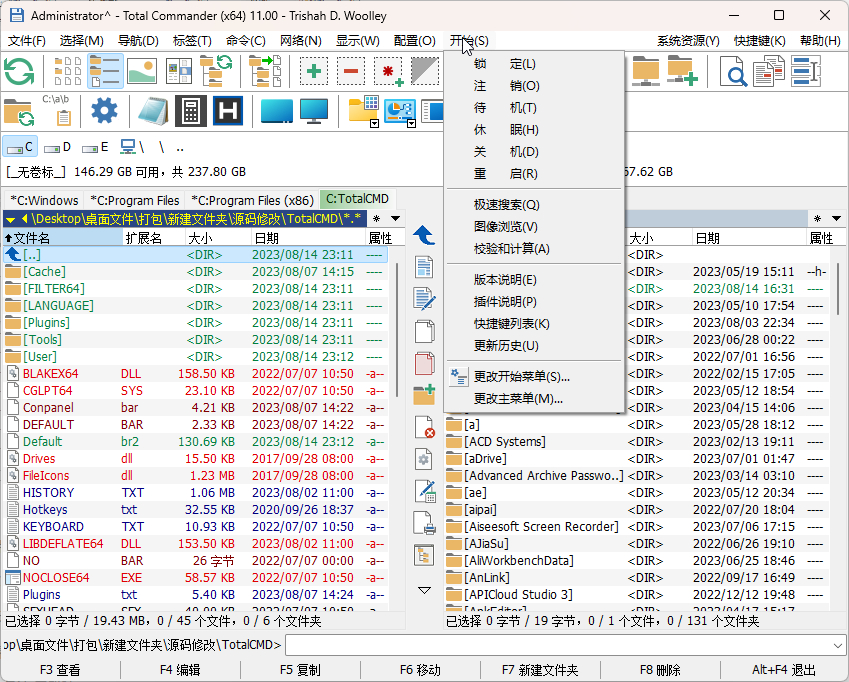Click new folder icon in middle button bar

[x=424, y=395]
